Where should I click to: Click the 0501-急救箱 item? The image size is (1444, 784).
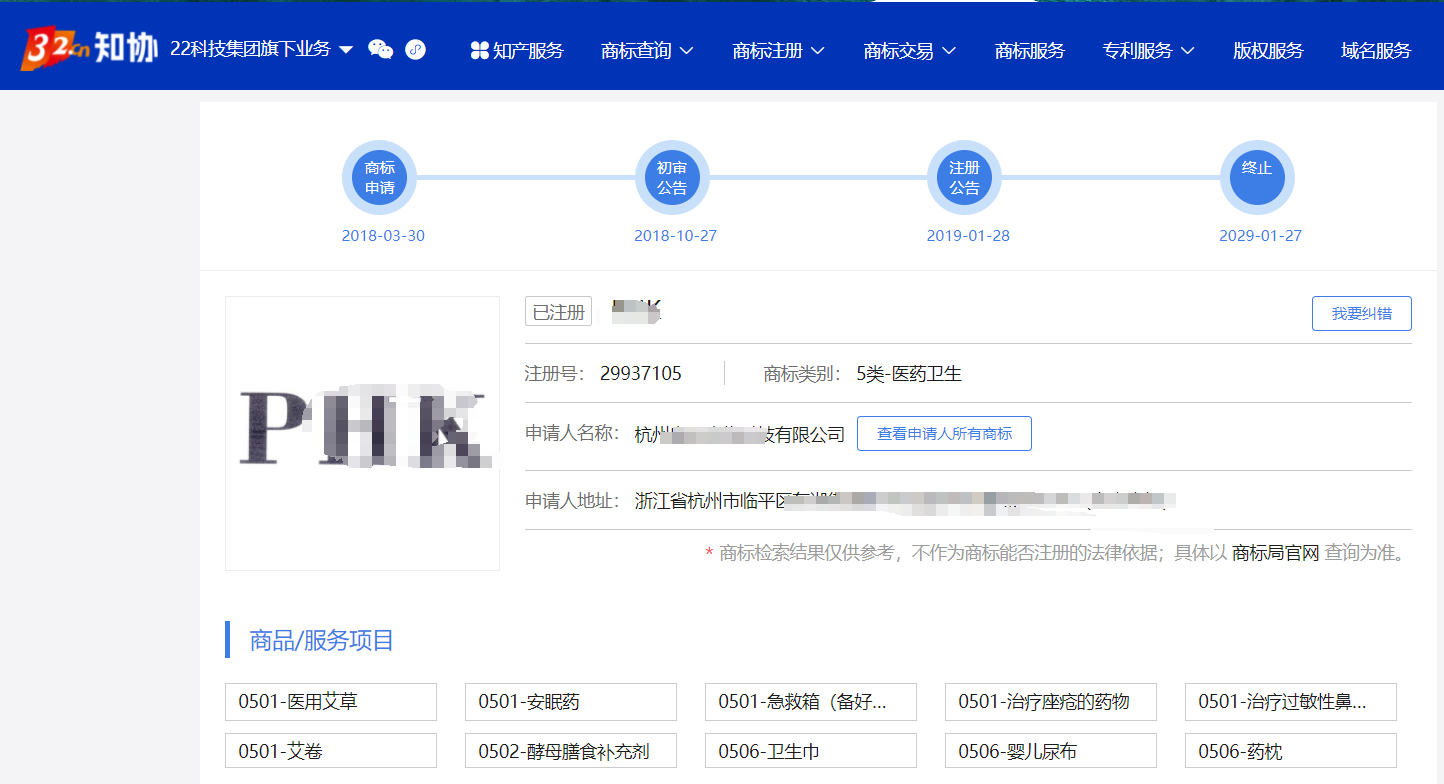pyautogui.click(x=811, y=702)
